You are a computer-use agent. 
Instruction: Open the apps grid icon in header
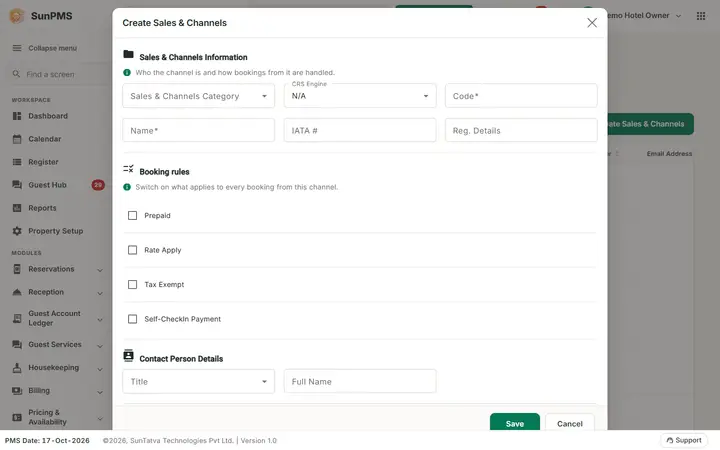click(701, 16)
